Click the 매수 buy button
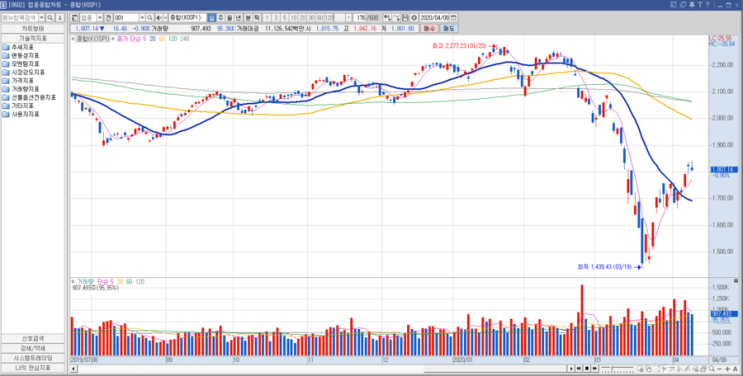The height and width of the screenshot is (376, 743). click(430, 28)
